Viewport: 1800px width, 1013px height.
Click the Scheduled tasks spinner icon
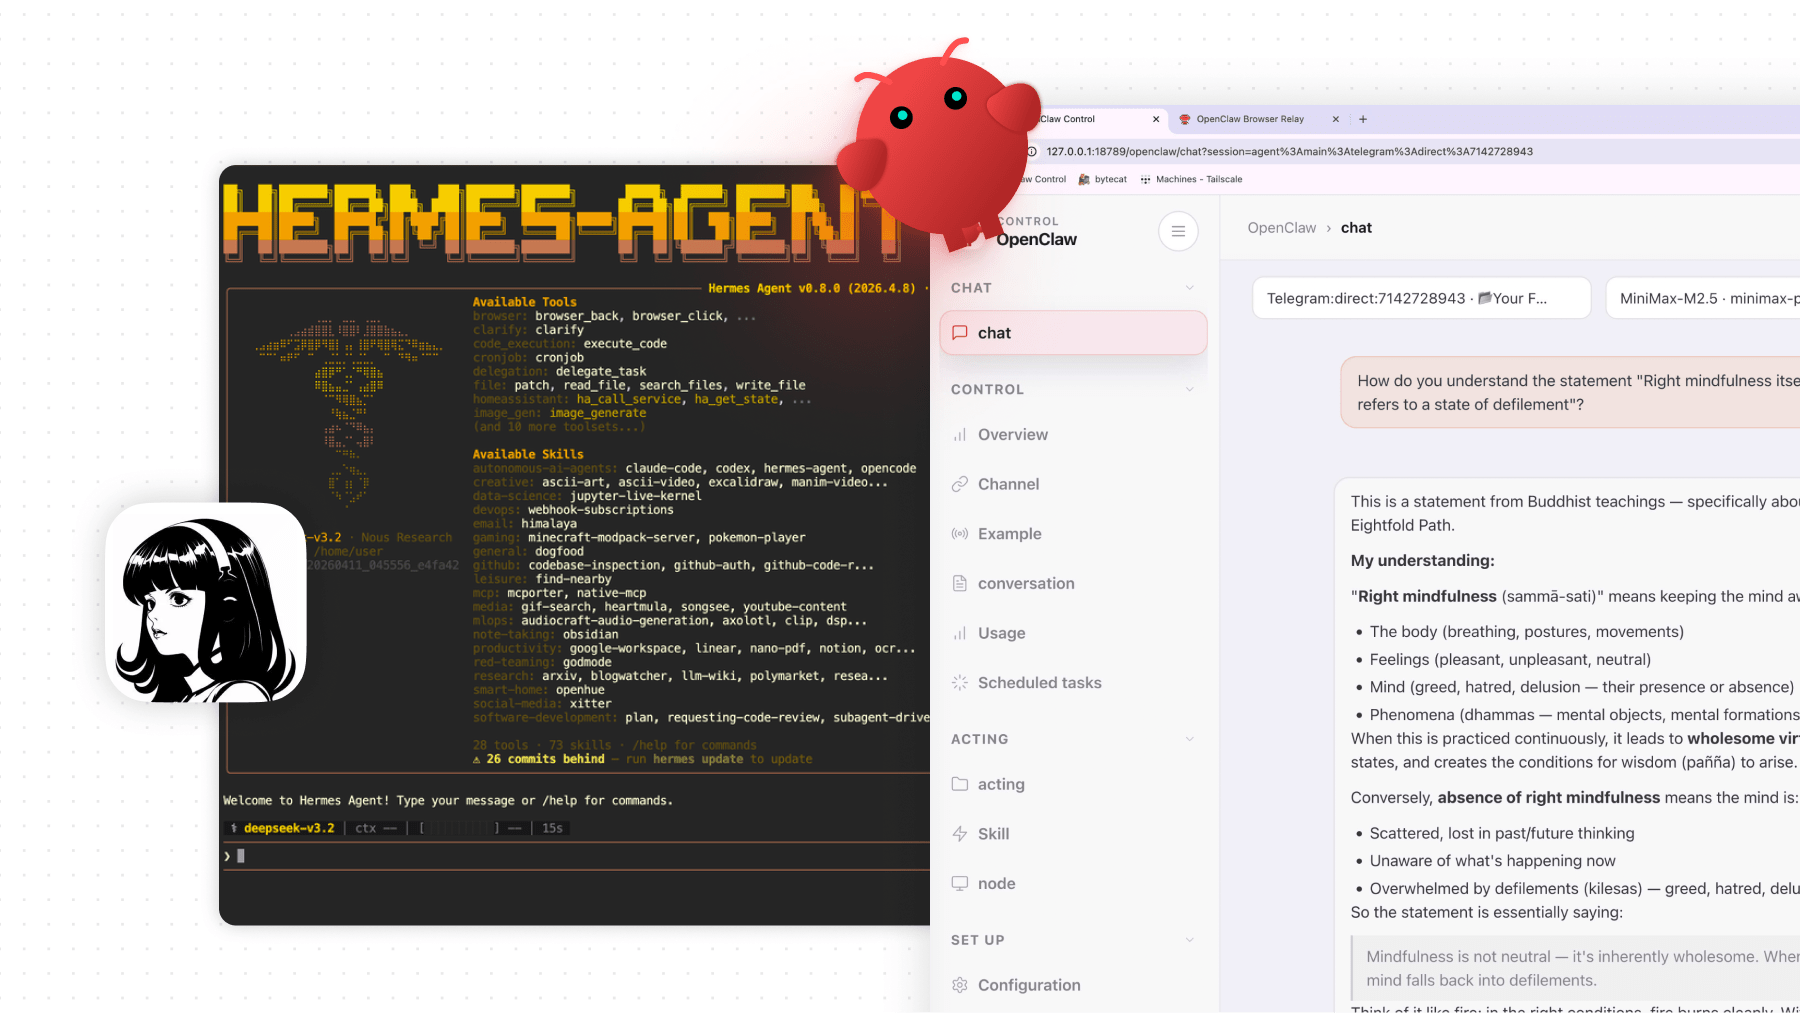click(x=960, y=683)
